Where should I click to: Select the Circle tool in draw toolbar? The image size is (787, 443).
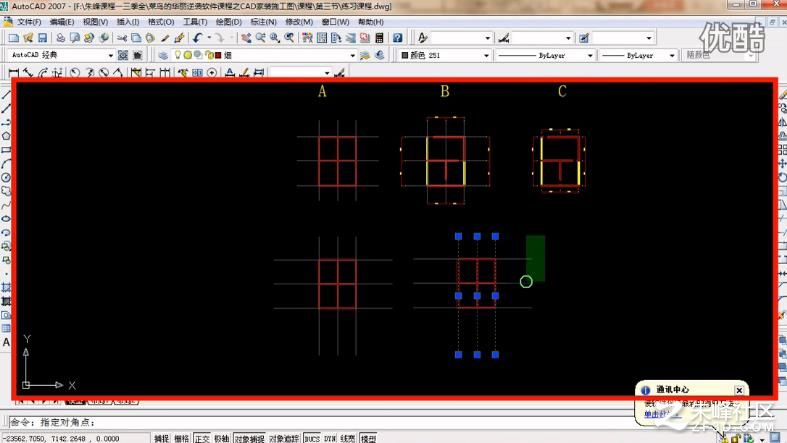(x=6, y=178)
